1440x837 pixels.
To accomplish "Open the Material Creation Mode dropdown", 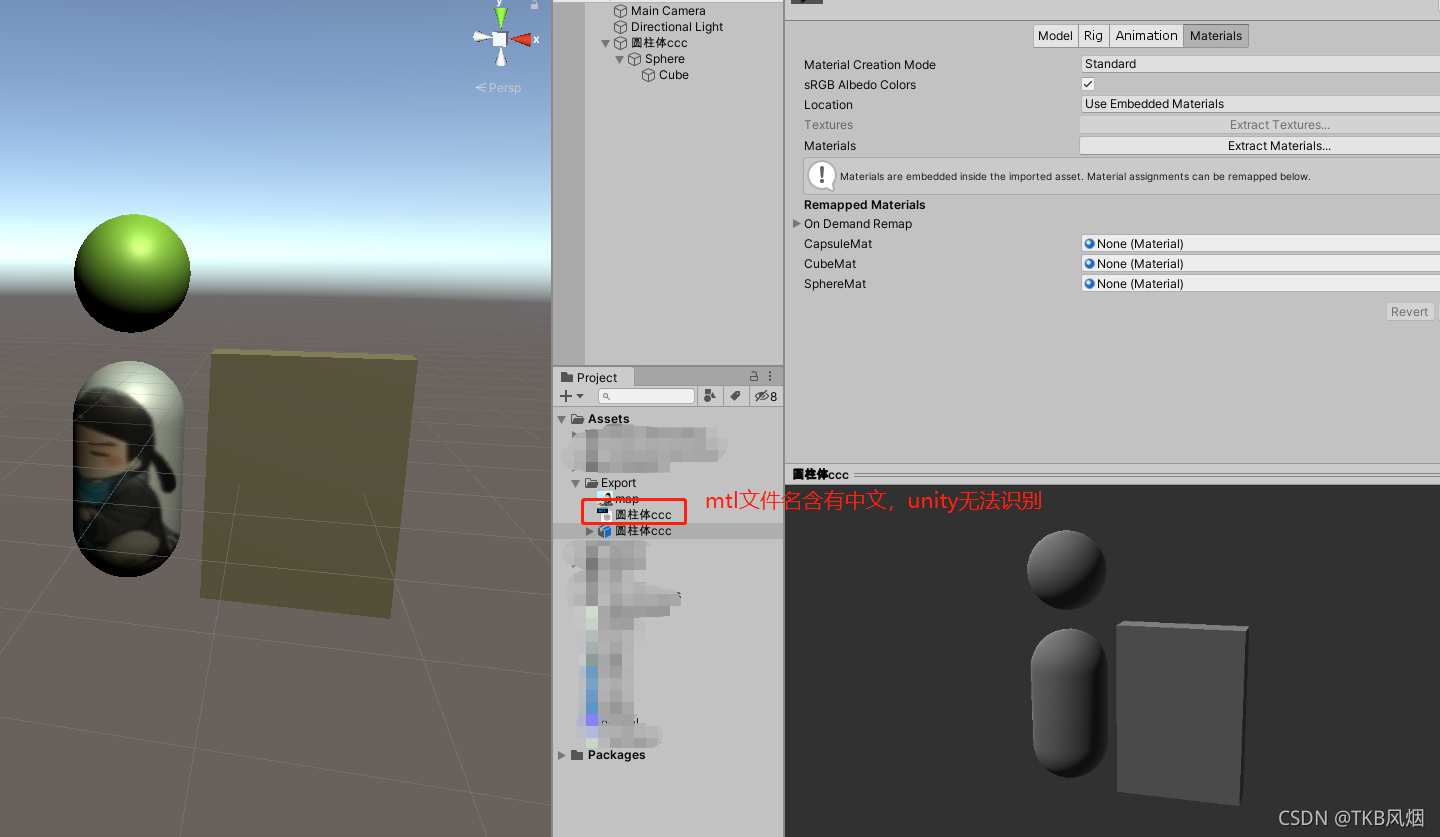I will pos(1260,64).
